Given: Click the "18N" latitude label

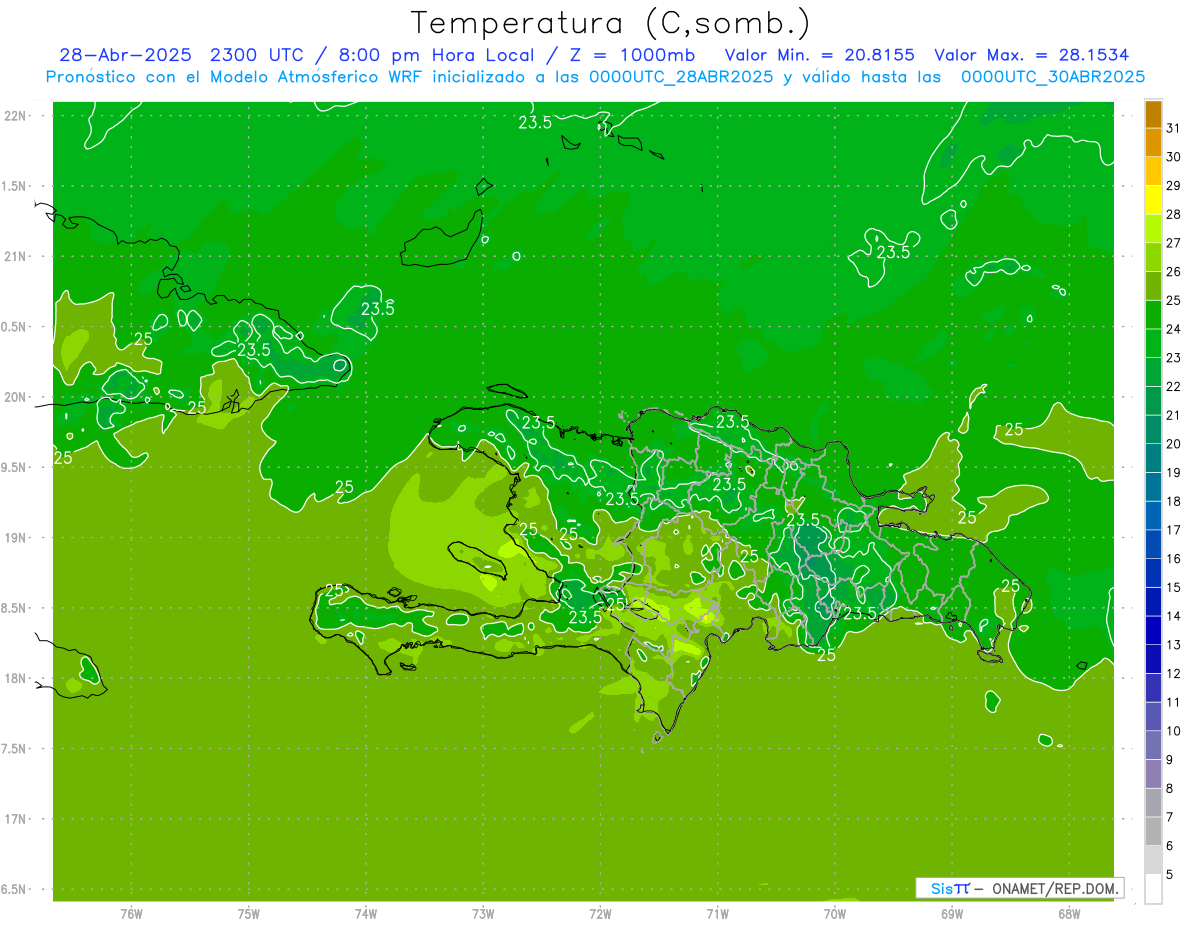Looking at the screenshot, I should 16,678.
